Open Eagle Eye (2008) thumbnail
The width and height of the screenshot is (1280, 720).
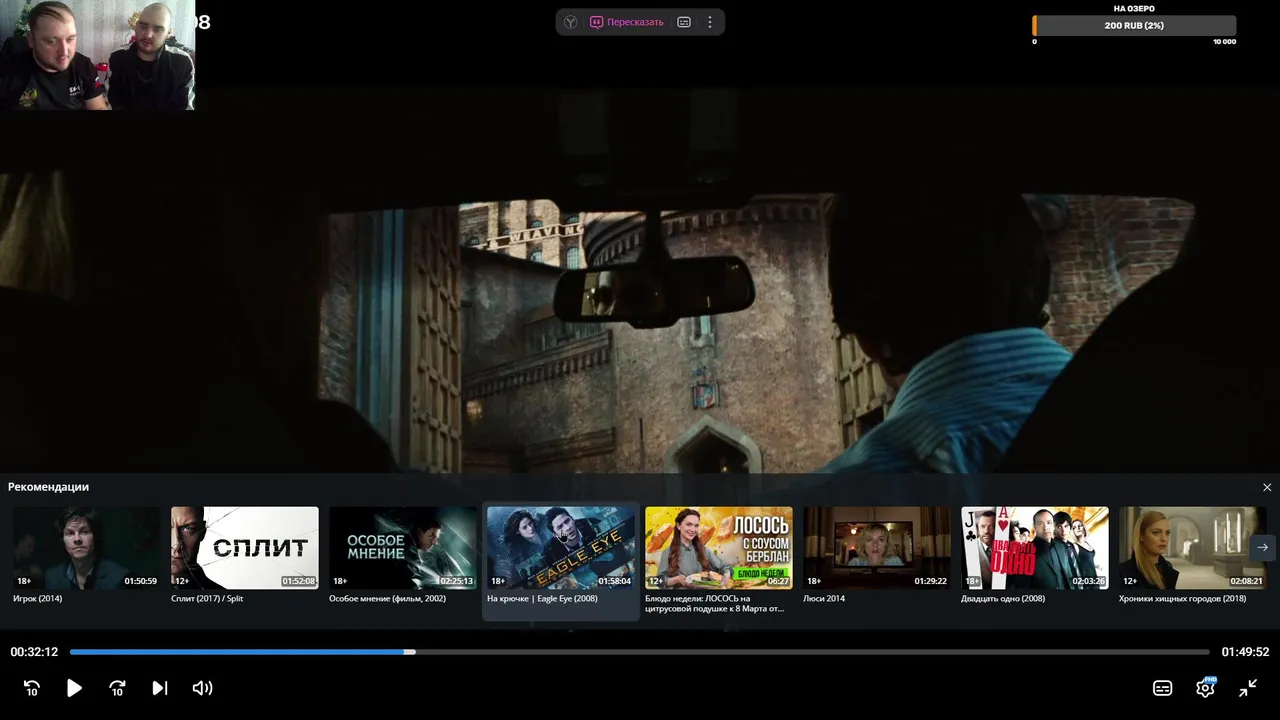tap(561, 548)
